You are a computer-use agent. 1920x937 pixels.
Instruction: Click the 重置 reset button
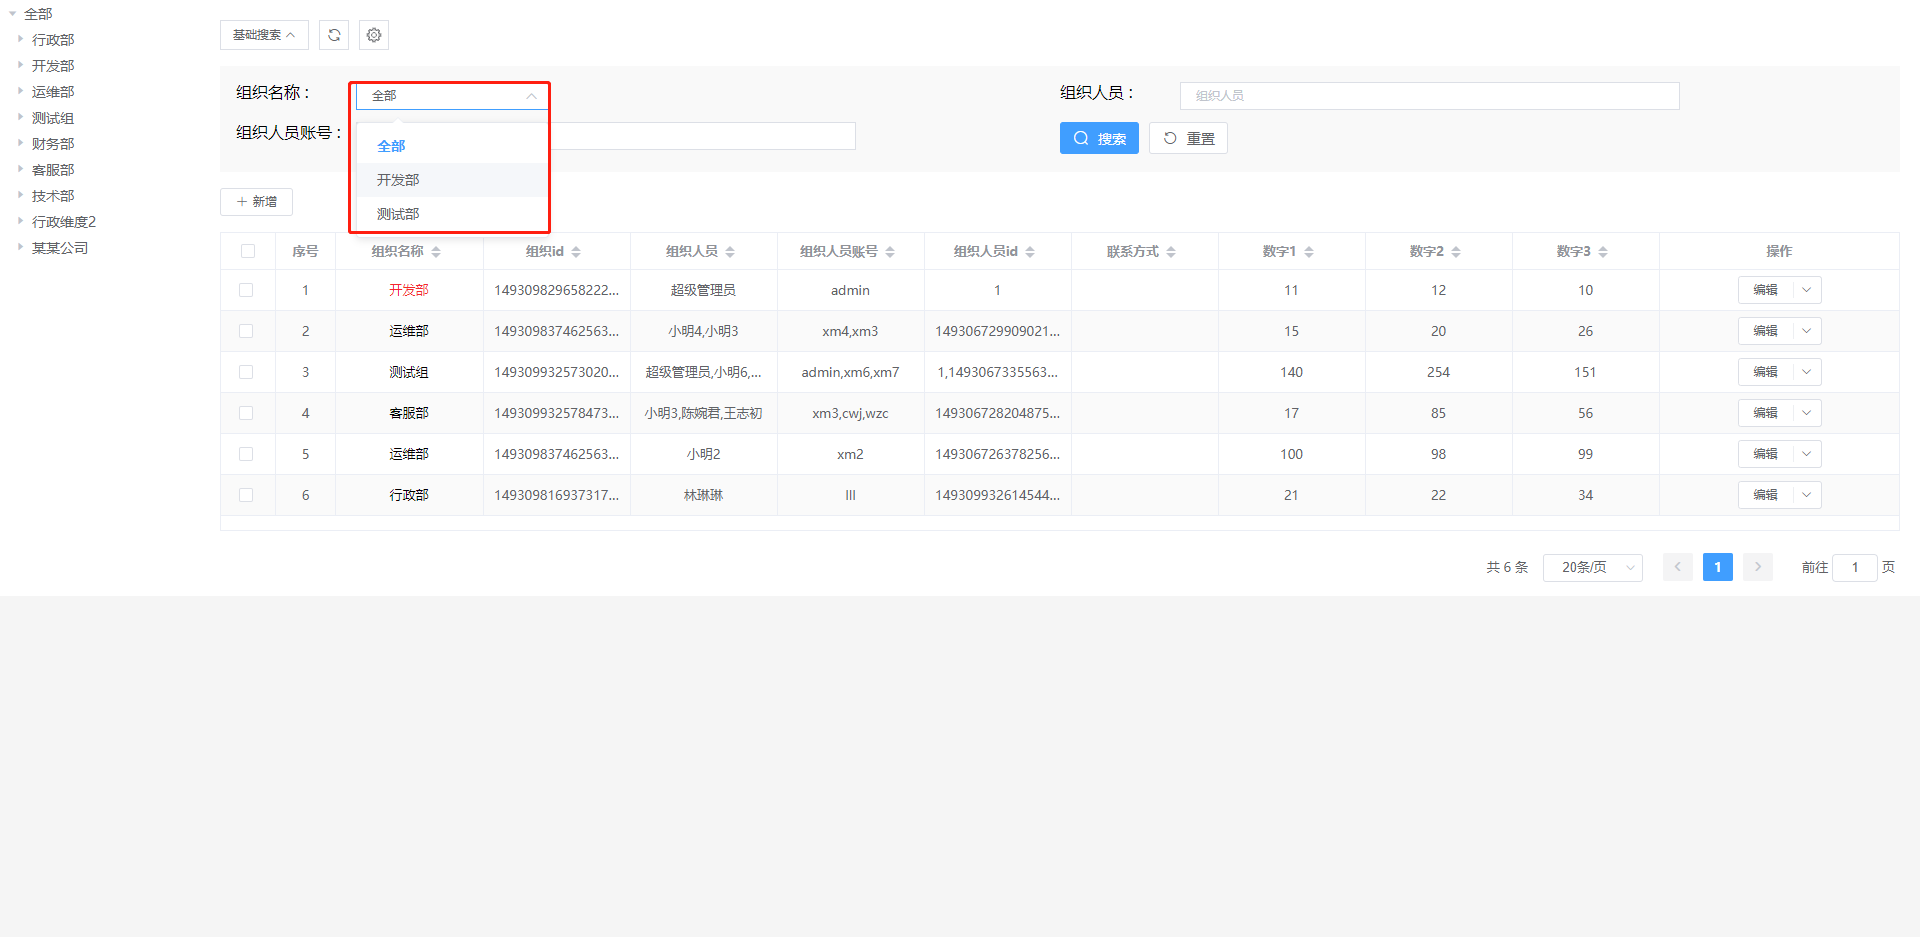pos(1188,138)
